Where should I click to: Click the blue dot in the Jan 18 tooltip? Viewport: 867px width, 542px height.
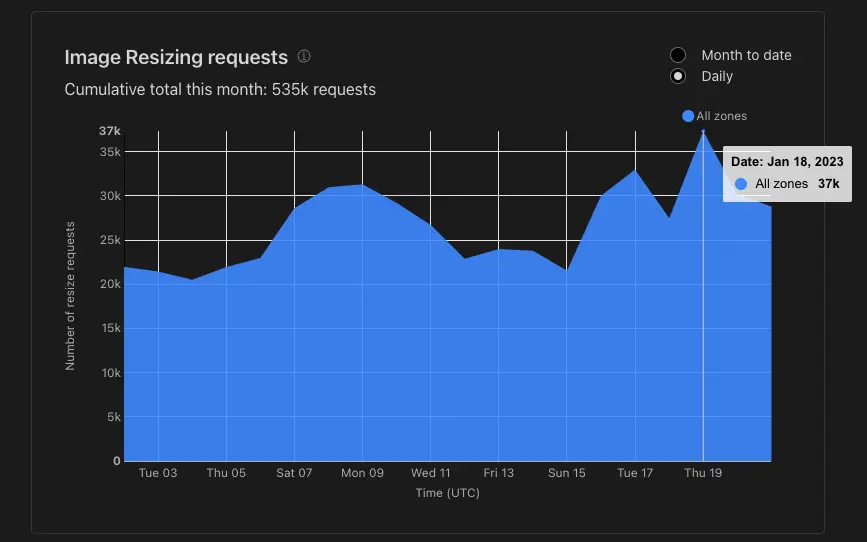click(x=741, y=184)
